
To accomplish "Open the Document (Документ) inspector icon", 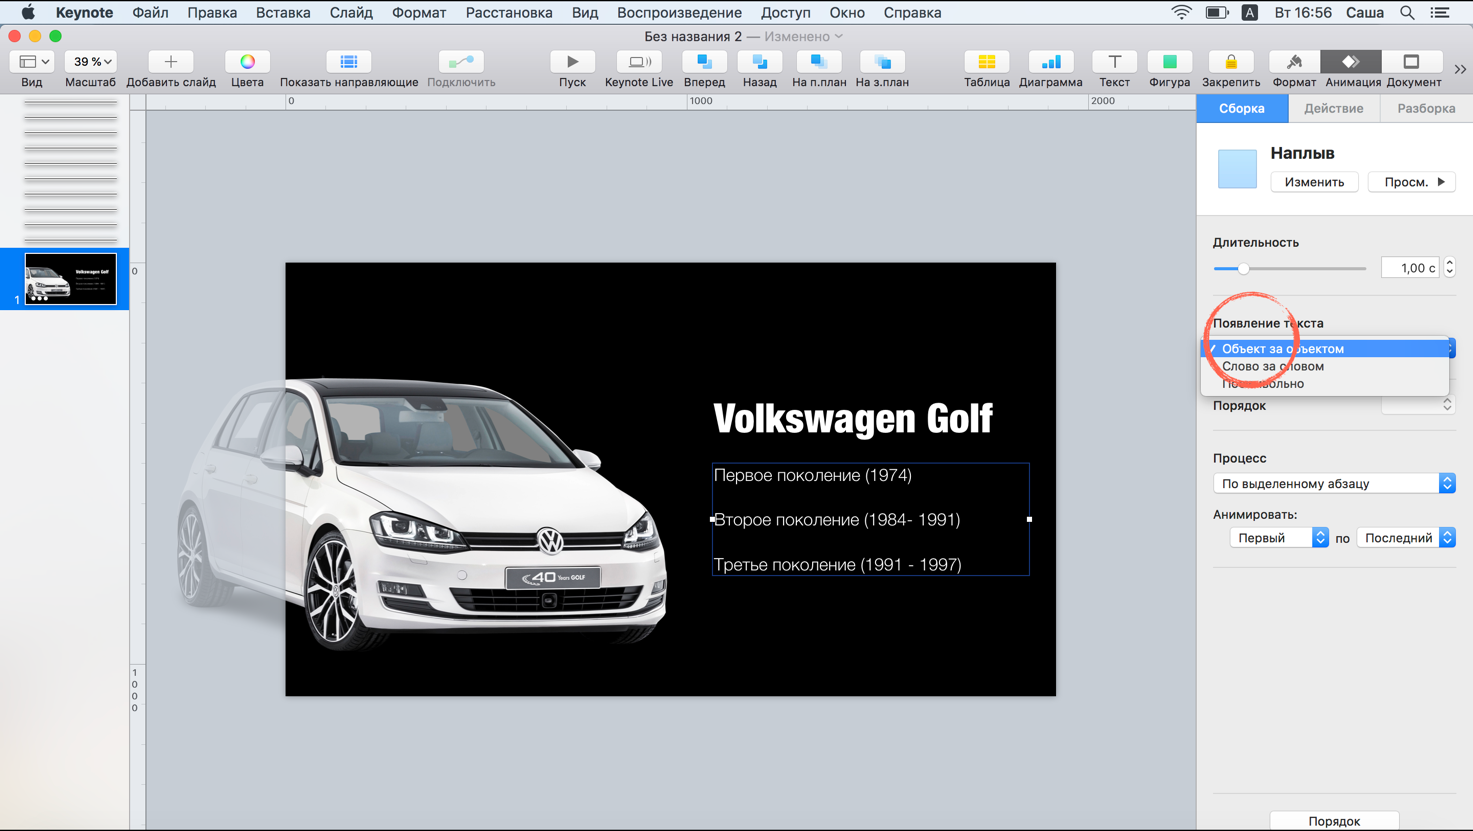I will coord(1411,62).
